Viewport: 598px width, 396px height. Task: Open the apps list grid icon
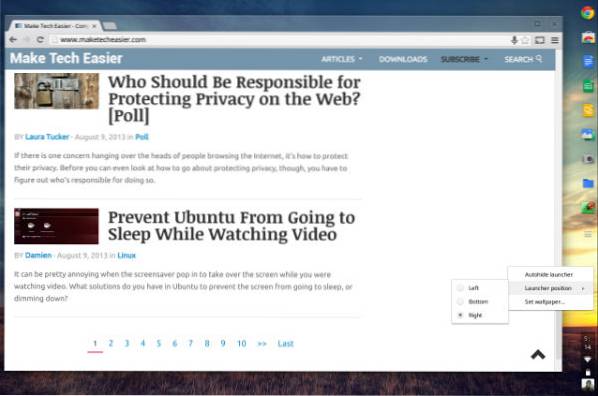click(588, 234)
